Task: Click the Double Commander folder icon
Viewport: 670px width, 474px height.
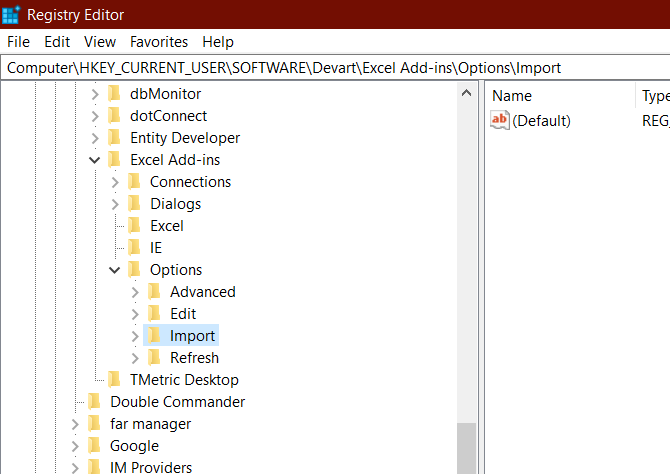Action: tap(94, 402)
